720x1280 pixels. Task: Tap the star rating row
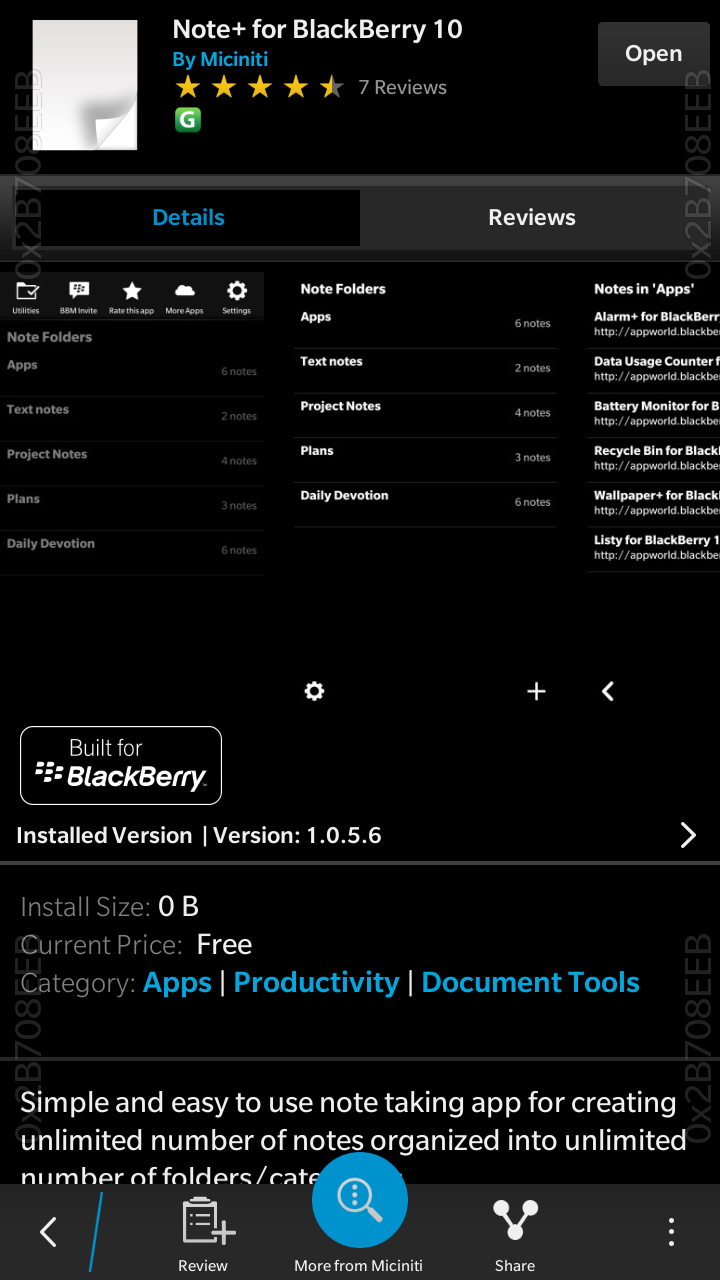(x=259, y=88)
